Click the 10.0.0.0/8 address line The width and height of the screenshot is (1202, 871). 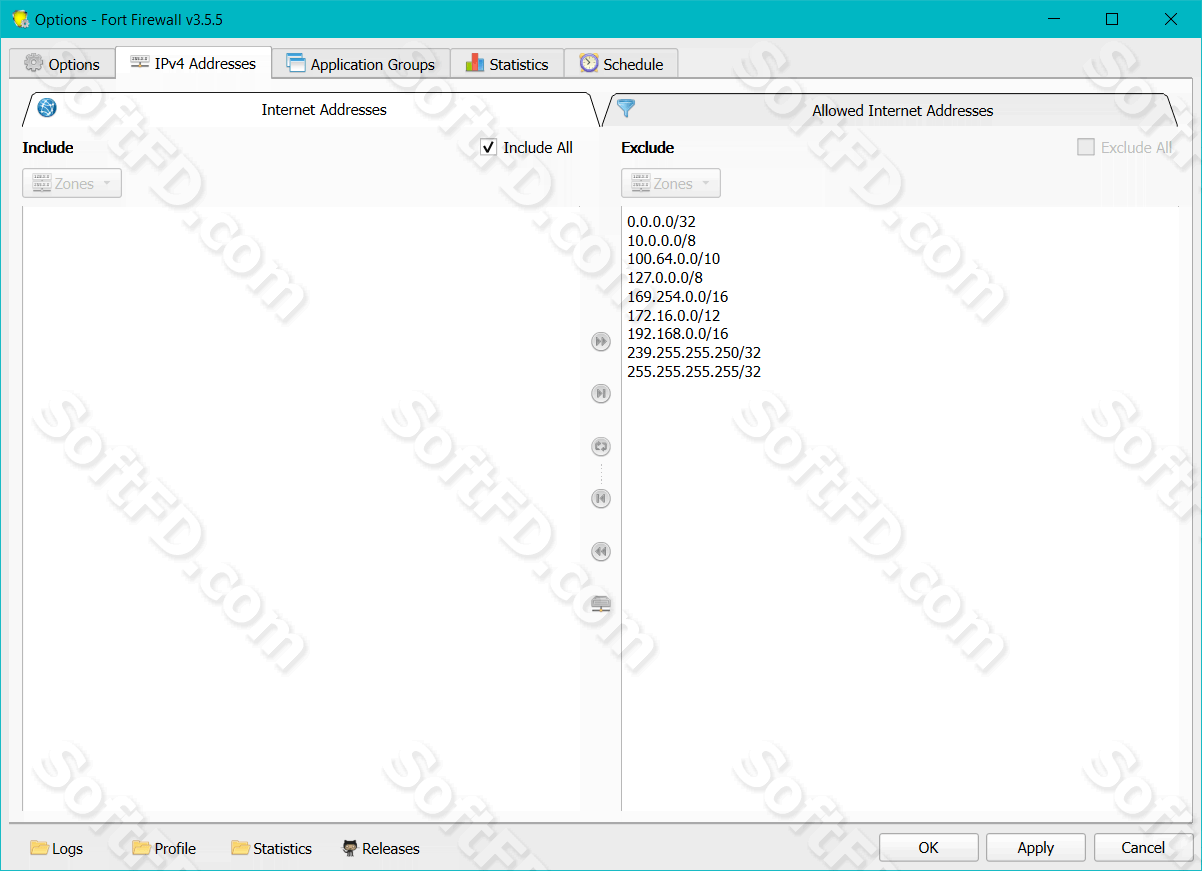(x=661, y=240)
